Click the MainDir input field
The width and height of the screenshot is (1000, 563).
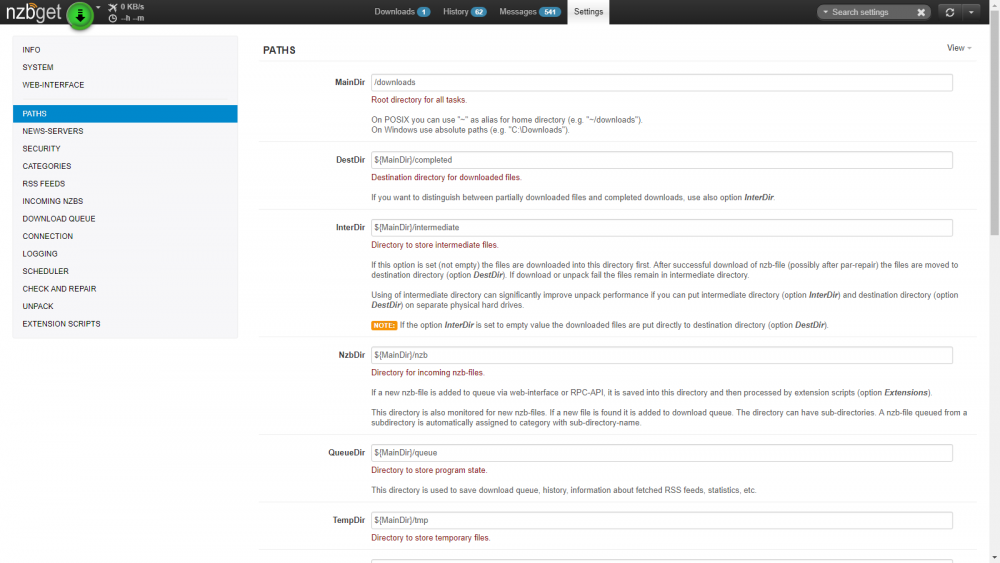coord(661,82)
